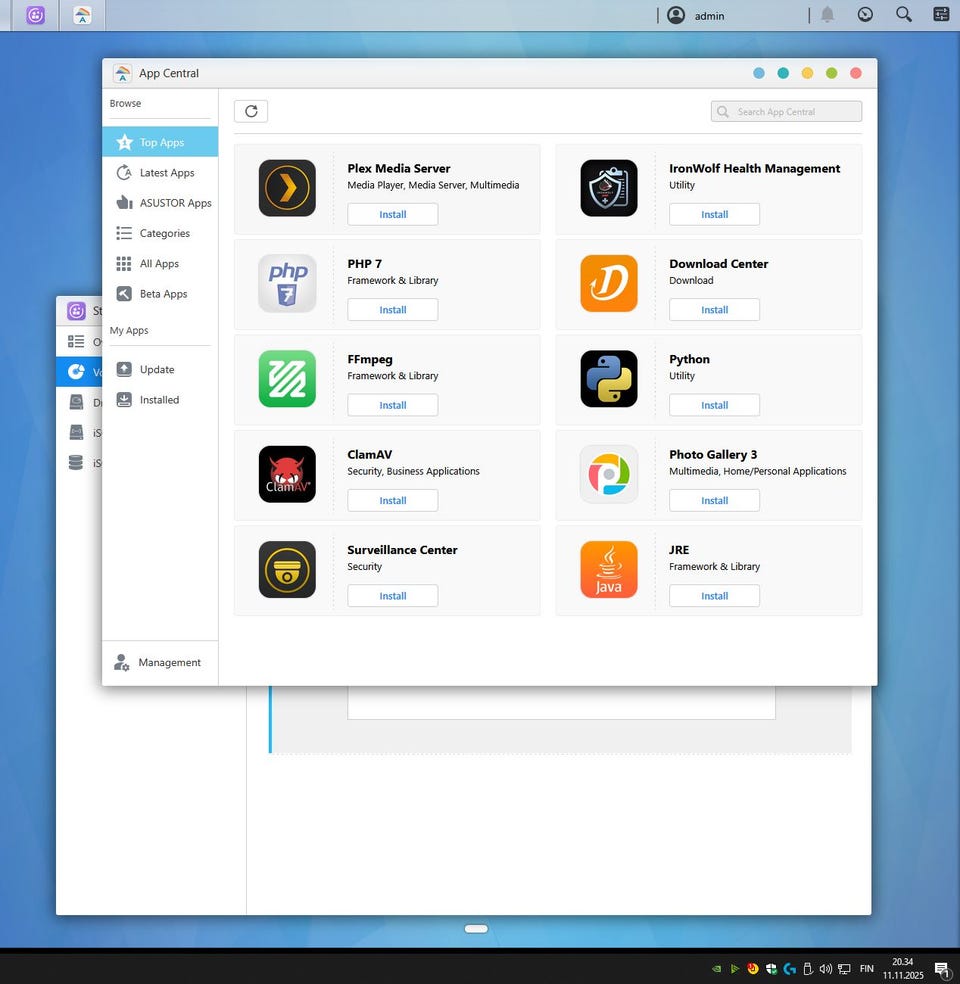The image size is (960, 984).
Task: Install IronWolf Health Management
Action: click(715, 215)
